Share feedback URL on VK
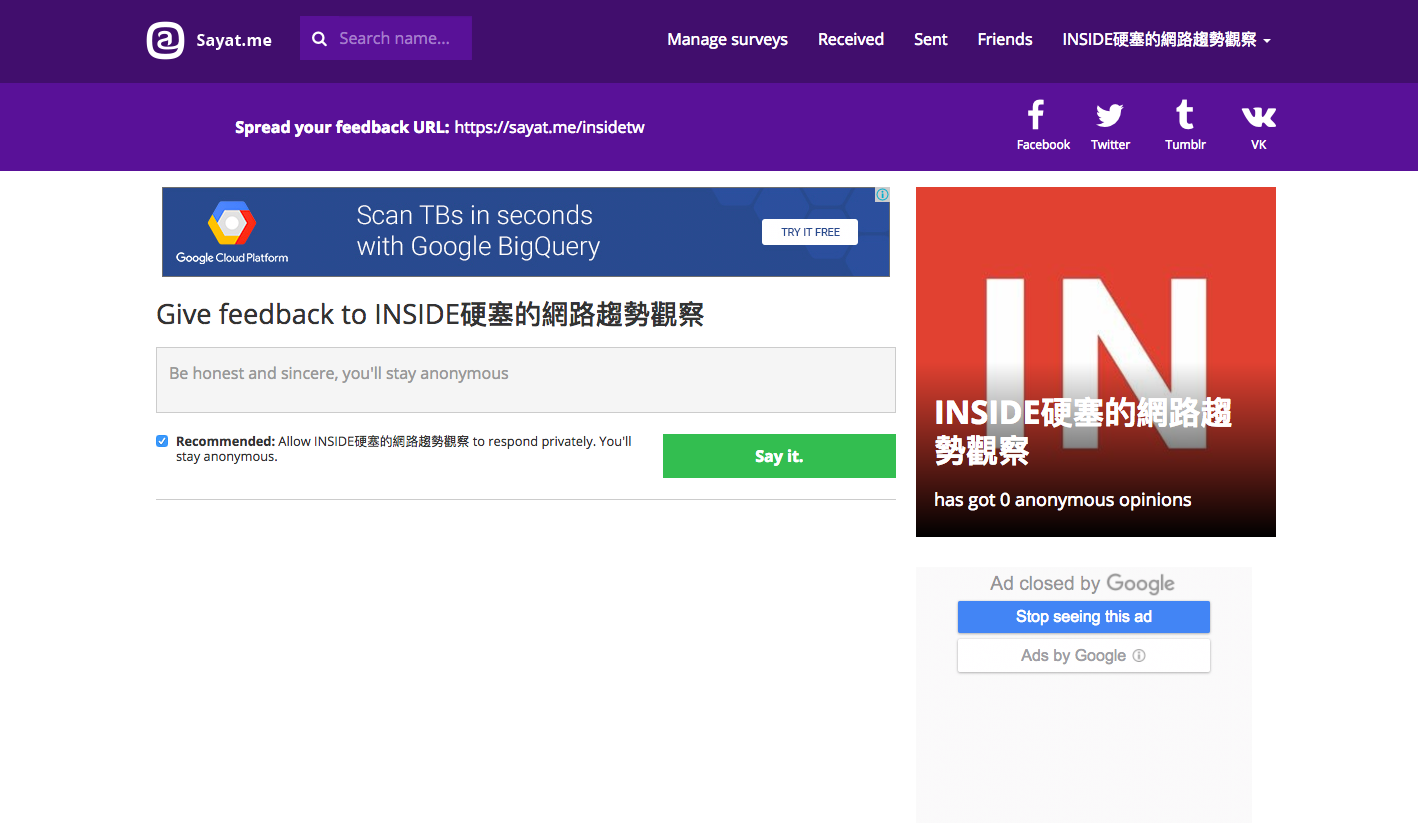Viewport: 1418px width, 823px height. coord(1258,126)
